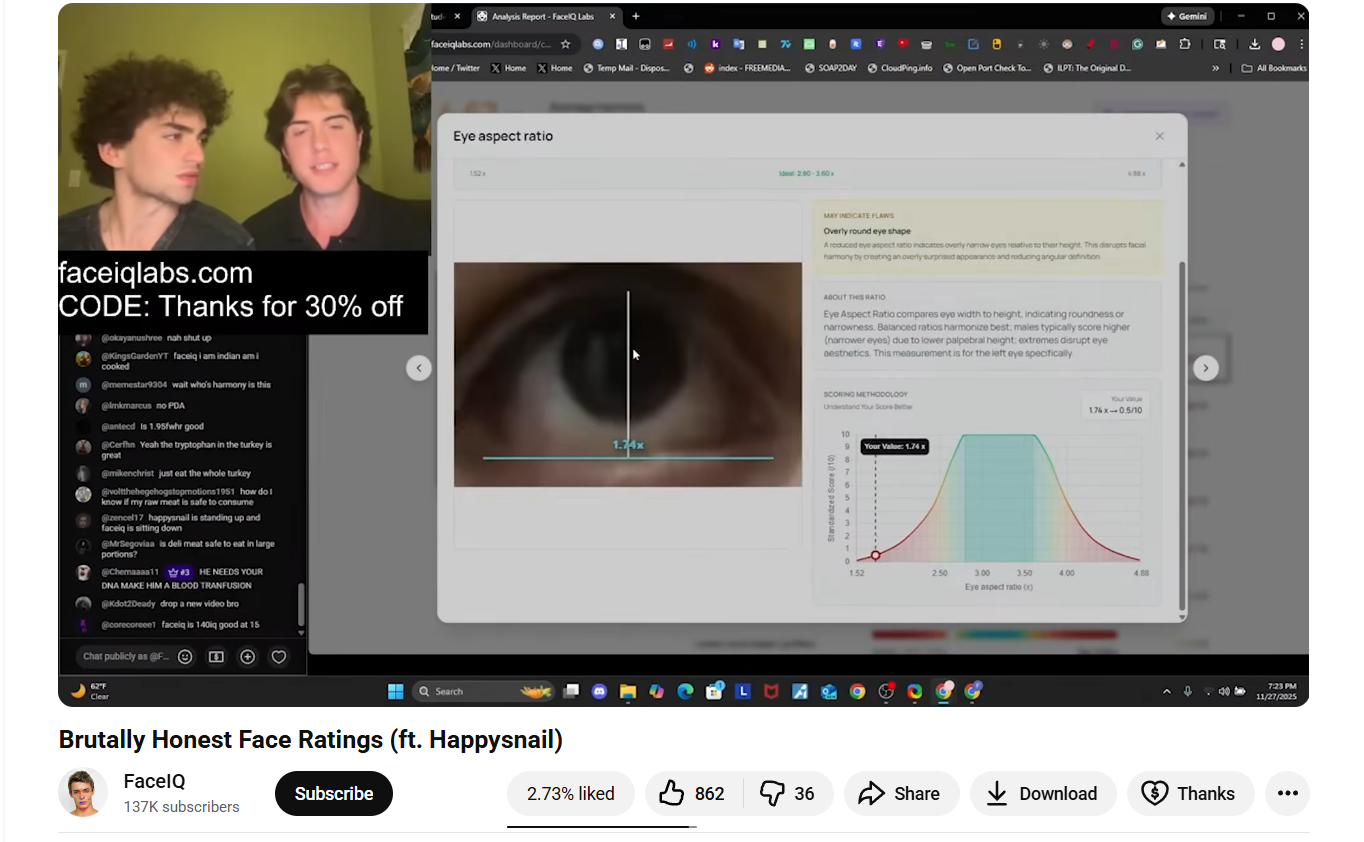The height and width of the screenshot is (842, 1364).
Task: Click the emoji icon in chat box
Action: pos(185,657)
